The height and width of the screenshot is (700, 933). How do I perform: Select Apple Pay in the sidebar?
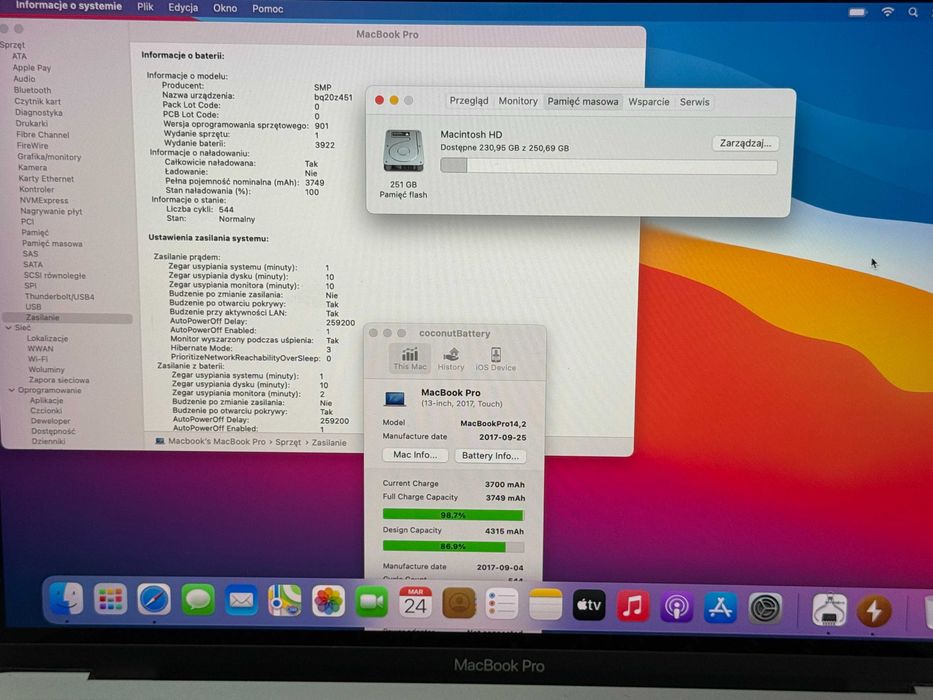point(32,67)
